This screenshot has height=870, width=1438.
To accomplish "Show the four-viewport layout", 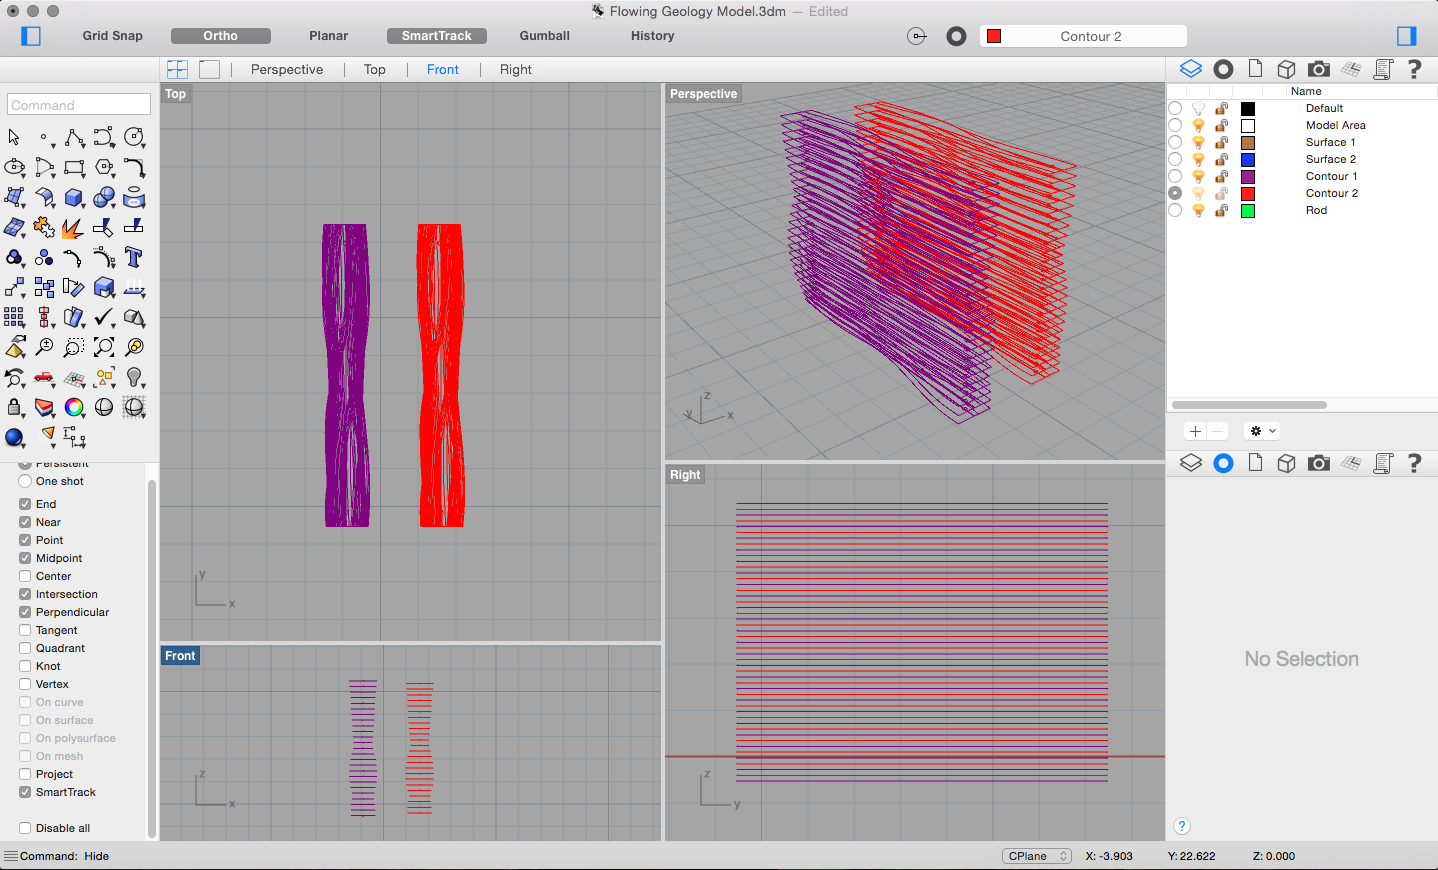I will click(178, 69).
